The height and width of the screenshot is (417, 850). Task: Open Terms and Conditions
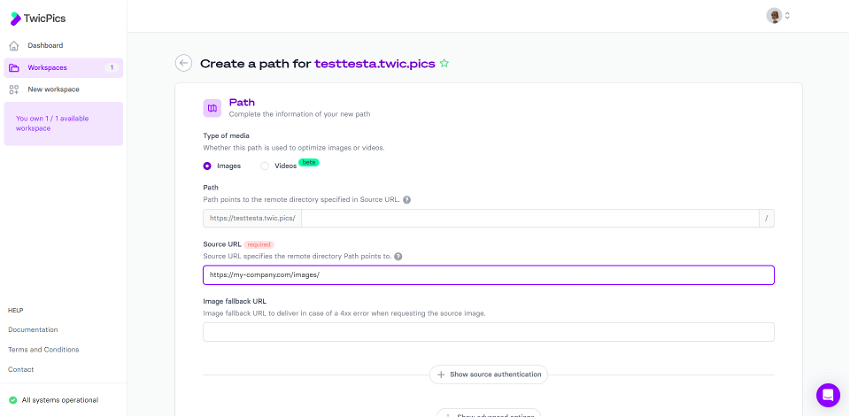pos(43,350)
